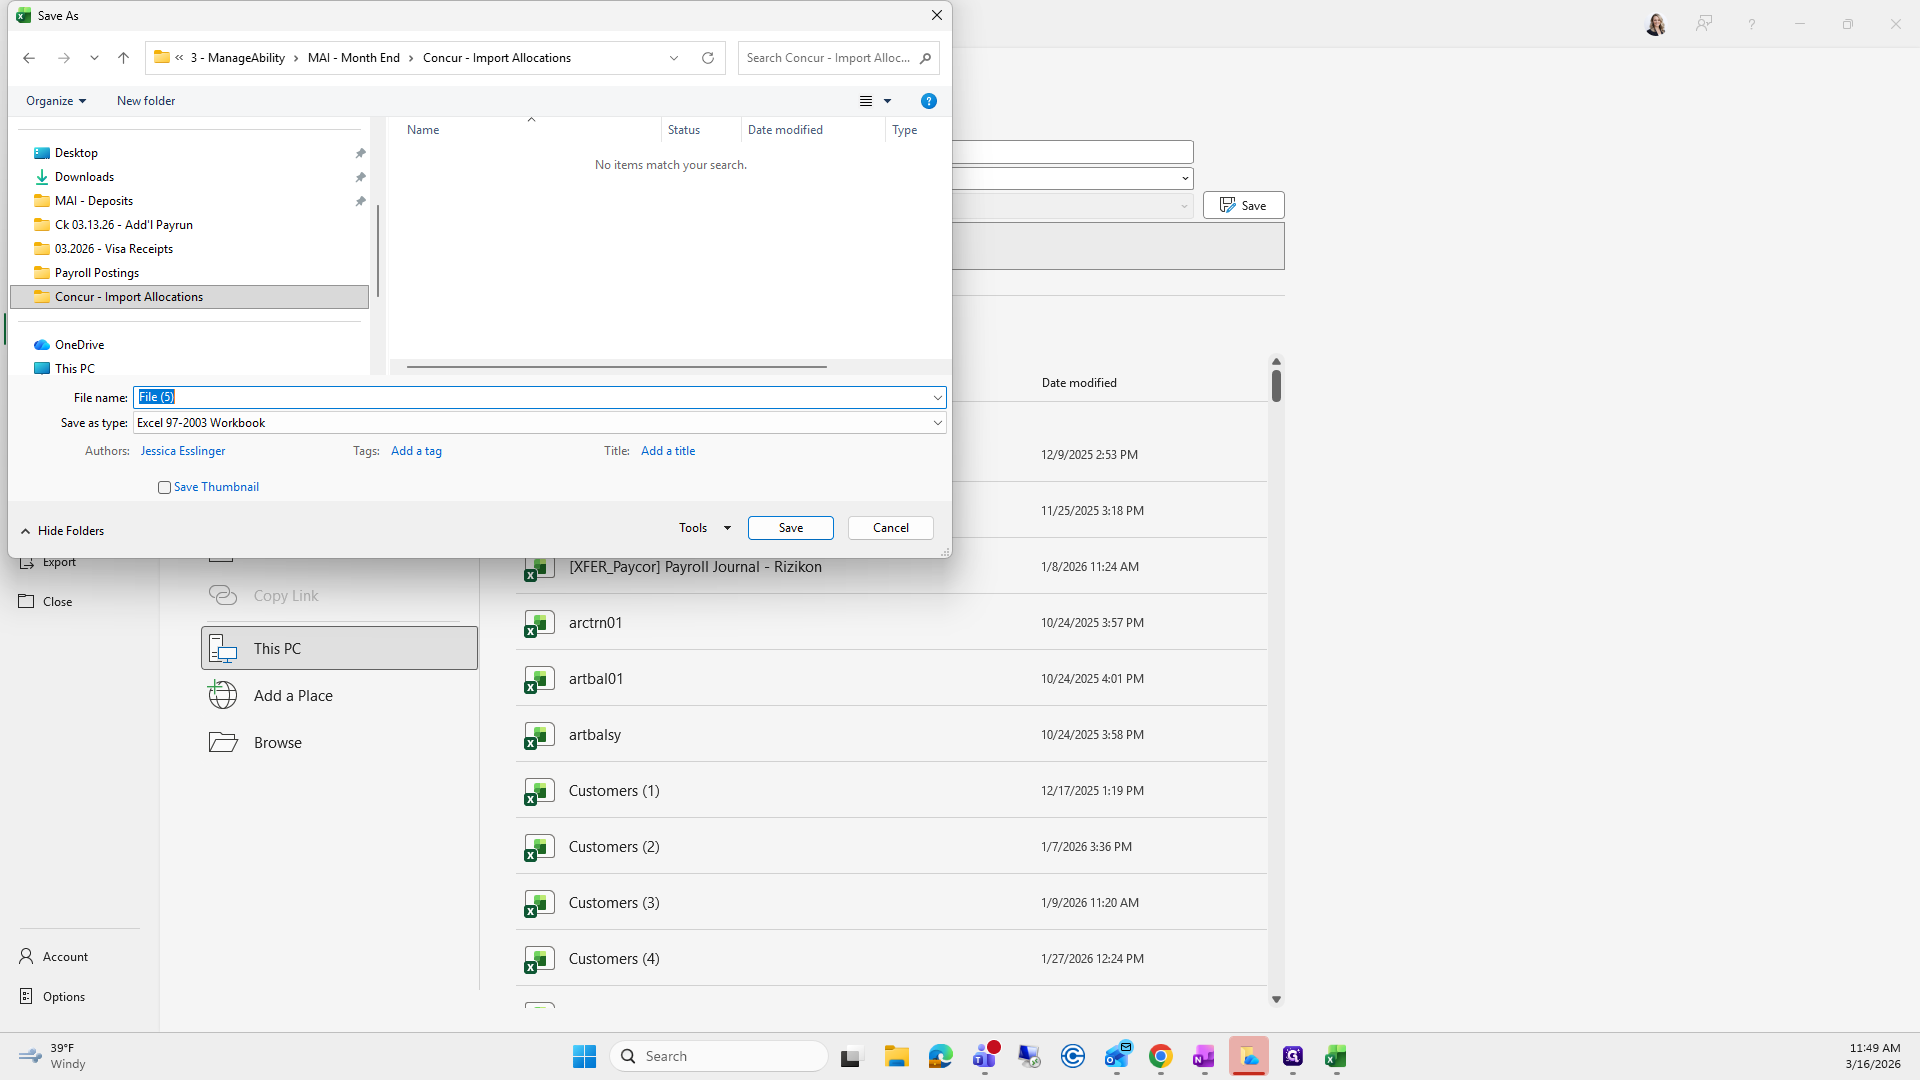This screenshot has height=1080, width=1920.
Task: Click the Back arrow in Save As dialog
Action: point(29,58)
